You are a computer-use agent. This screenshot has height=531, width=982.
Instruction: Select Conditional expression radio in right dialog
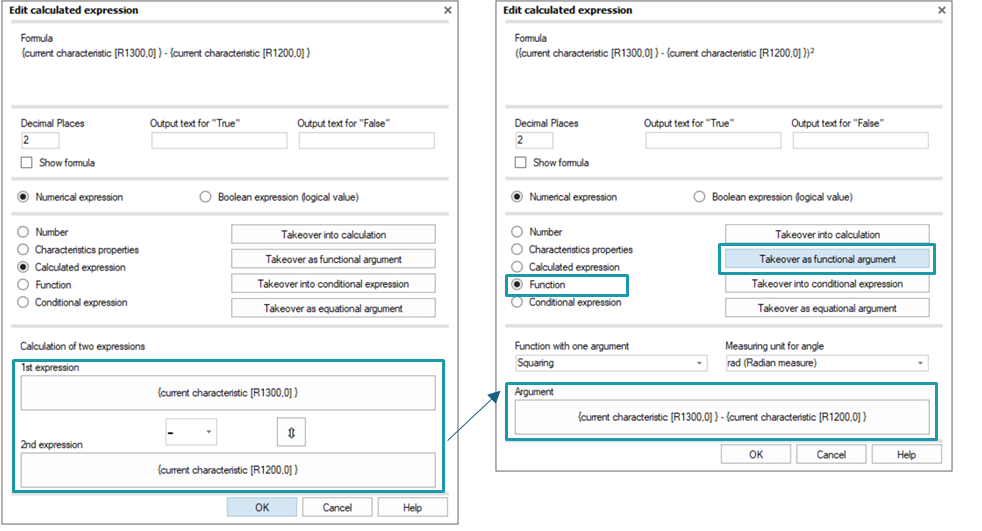pyautogui.click(x=517, y=302)
